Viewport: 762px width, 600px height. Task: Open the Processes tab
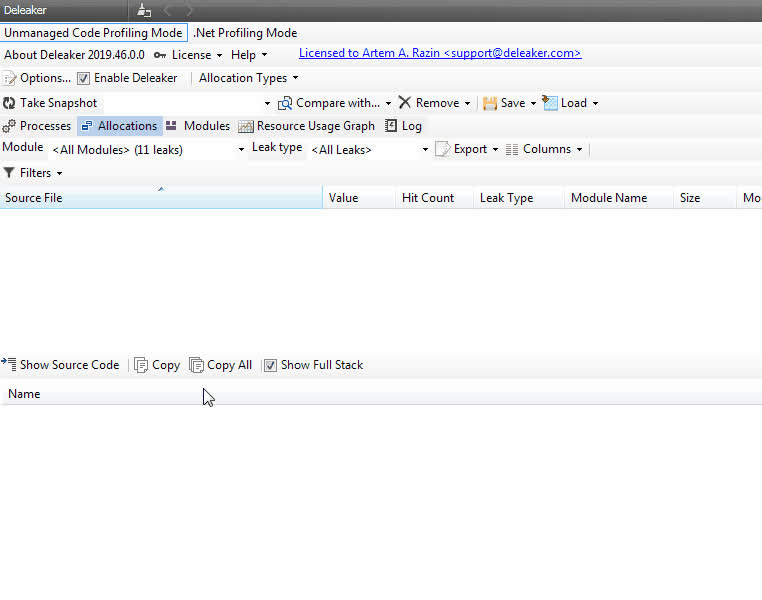[x=37, y=126]
